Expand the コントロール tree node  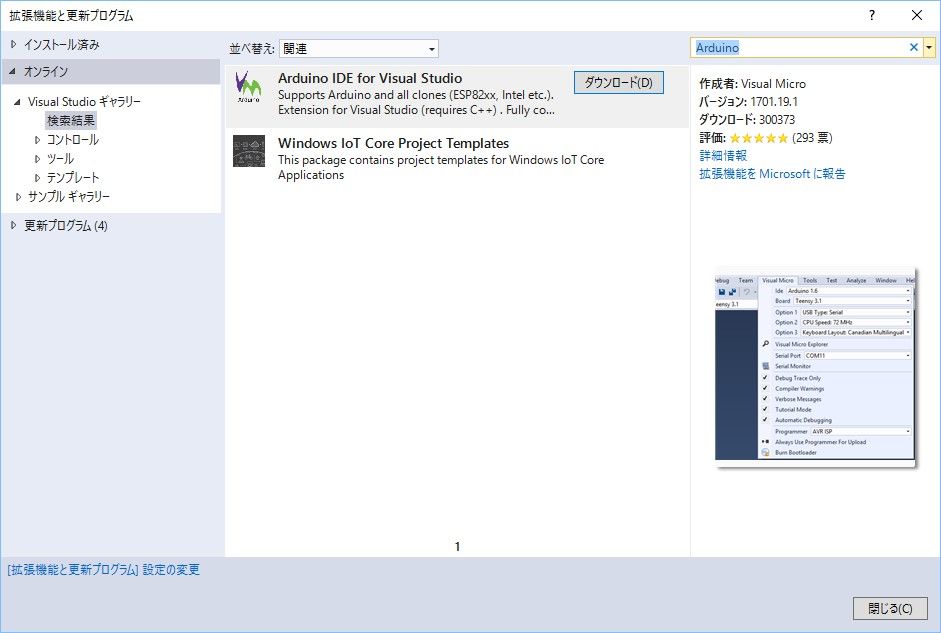tap(38, 140)
